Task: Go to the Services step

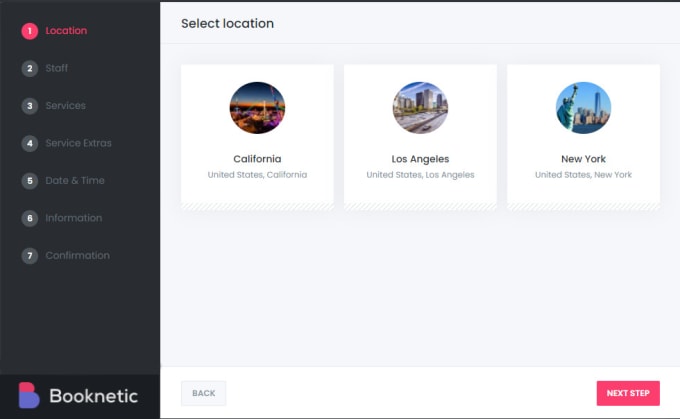Action: [x=65, y=106]
